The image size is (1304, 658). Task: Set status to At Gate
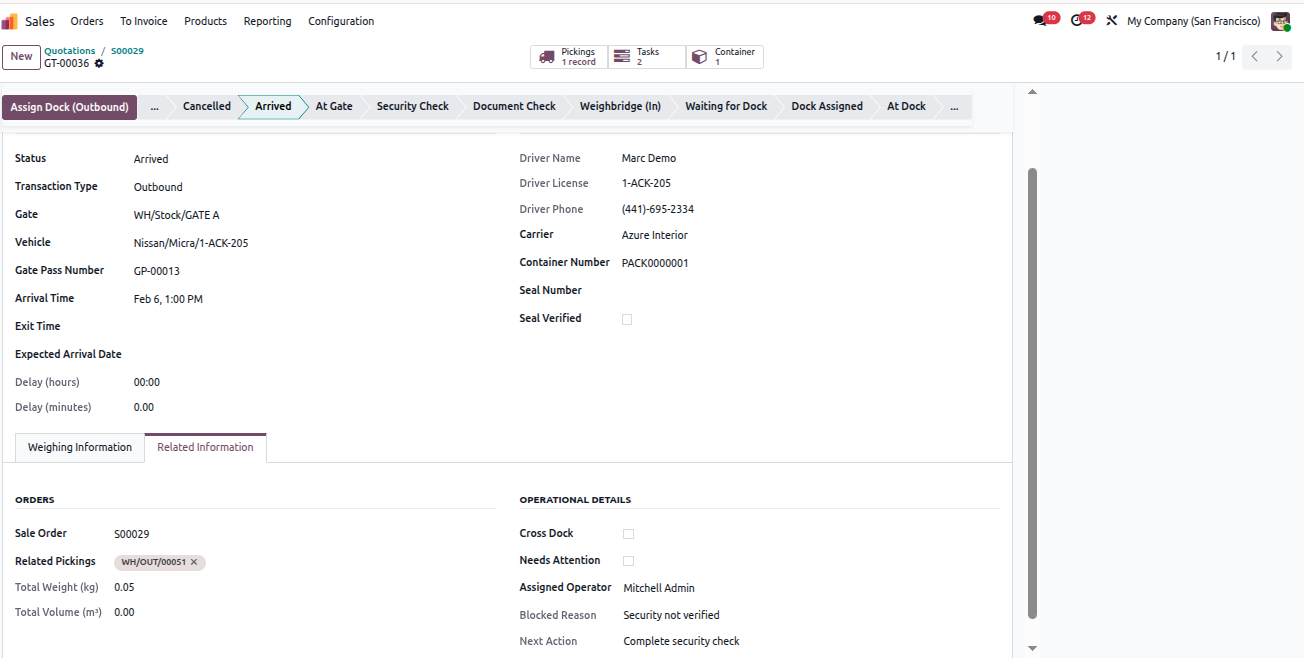click(x=334, y=106)
